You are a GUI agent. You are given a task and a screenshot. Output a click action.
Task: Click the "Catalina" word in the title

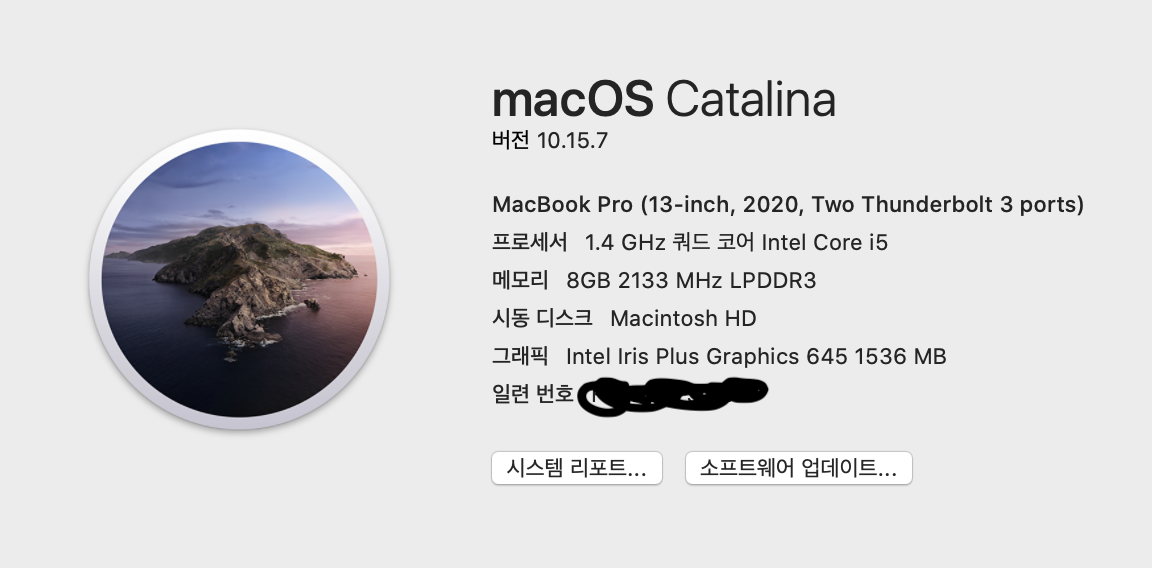tap(751, 99)
